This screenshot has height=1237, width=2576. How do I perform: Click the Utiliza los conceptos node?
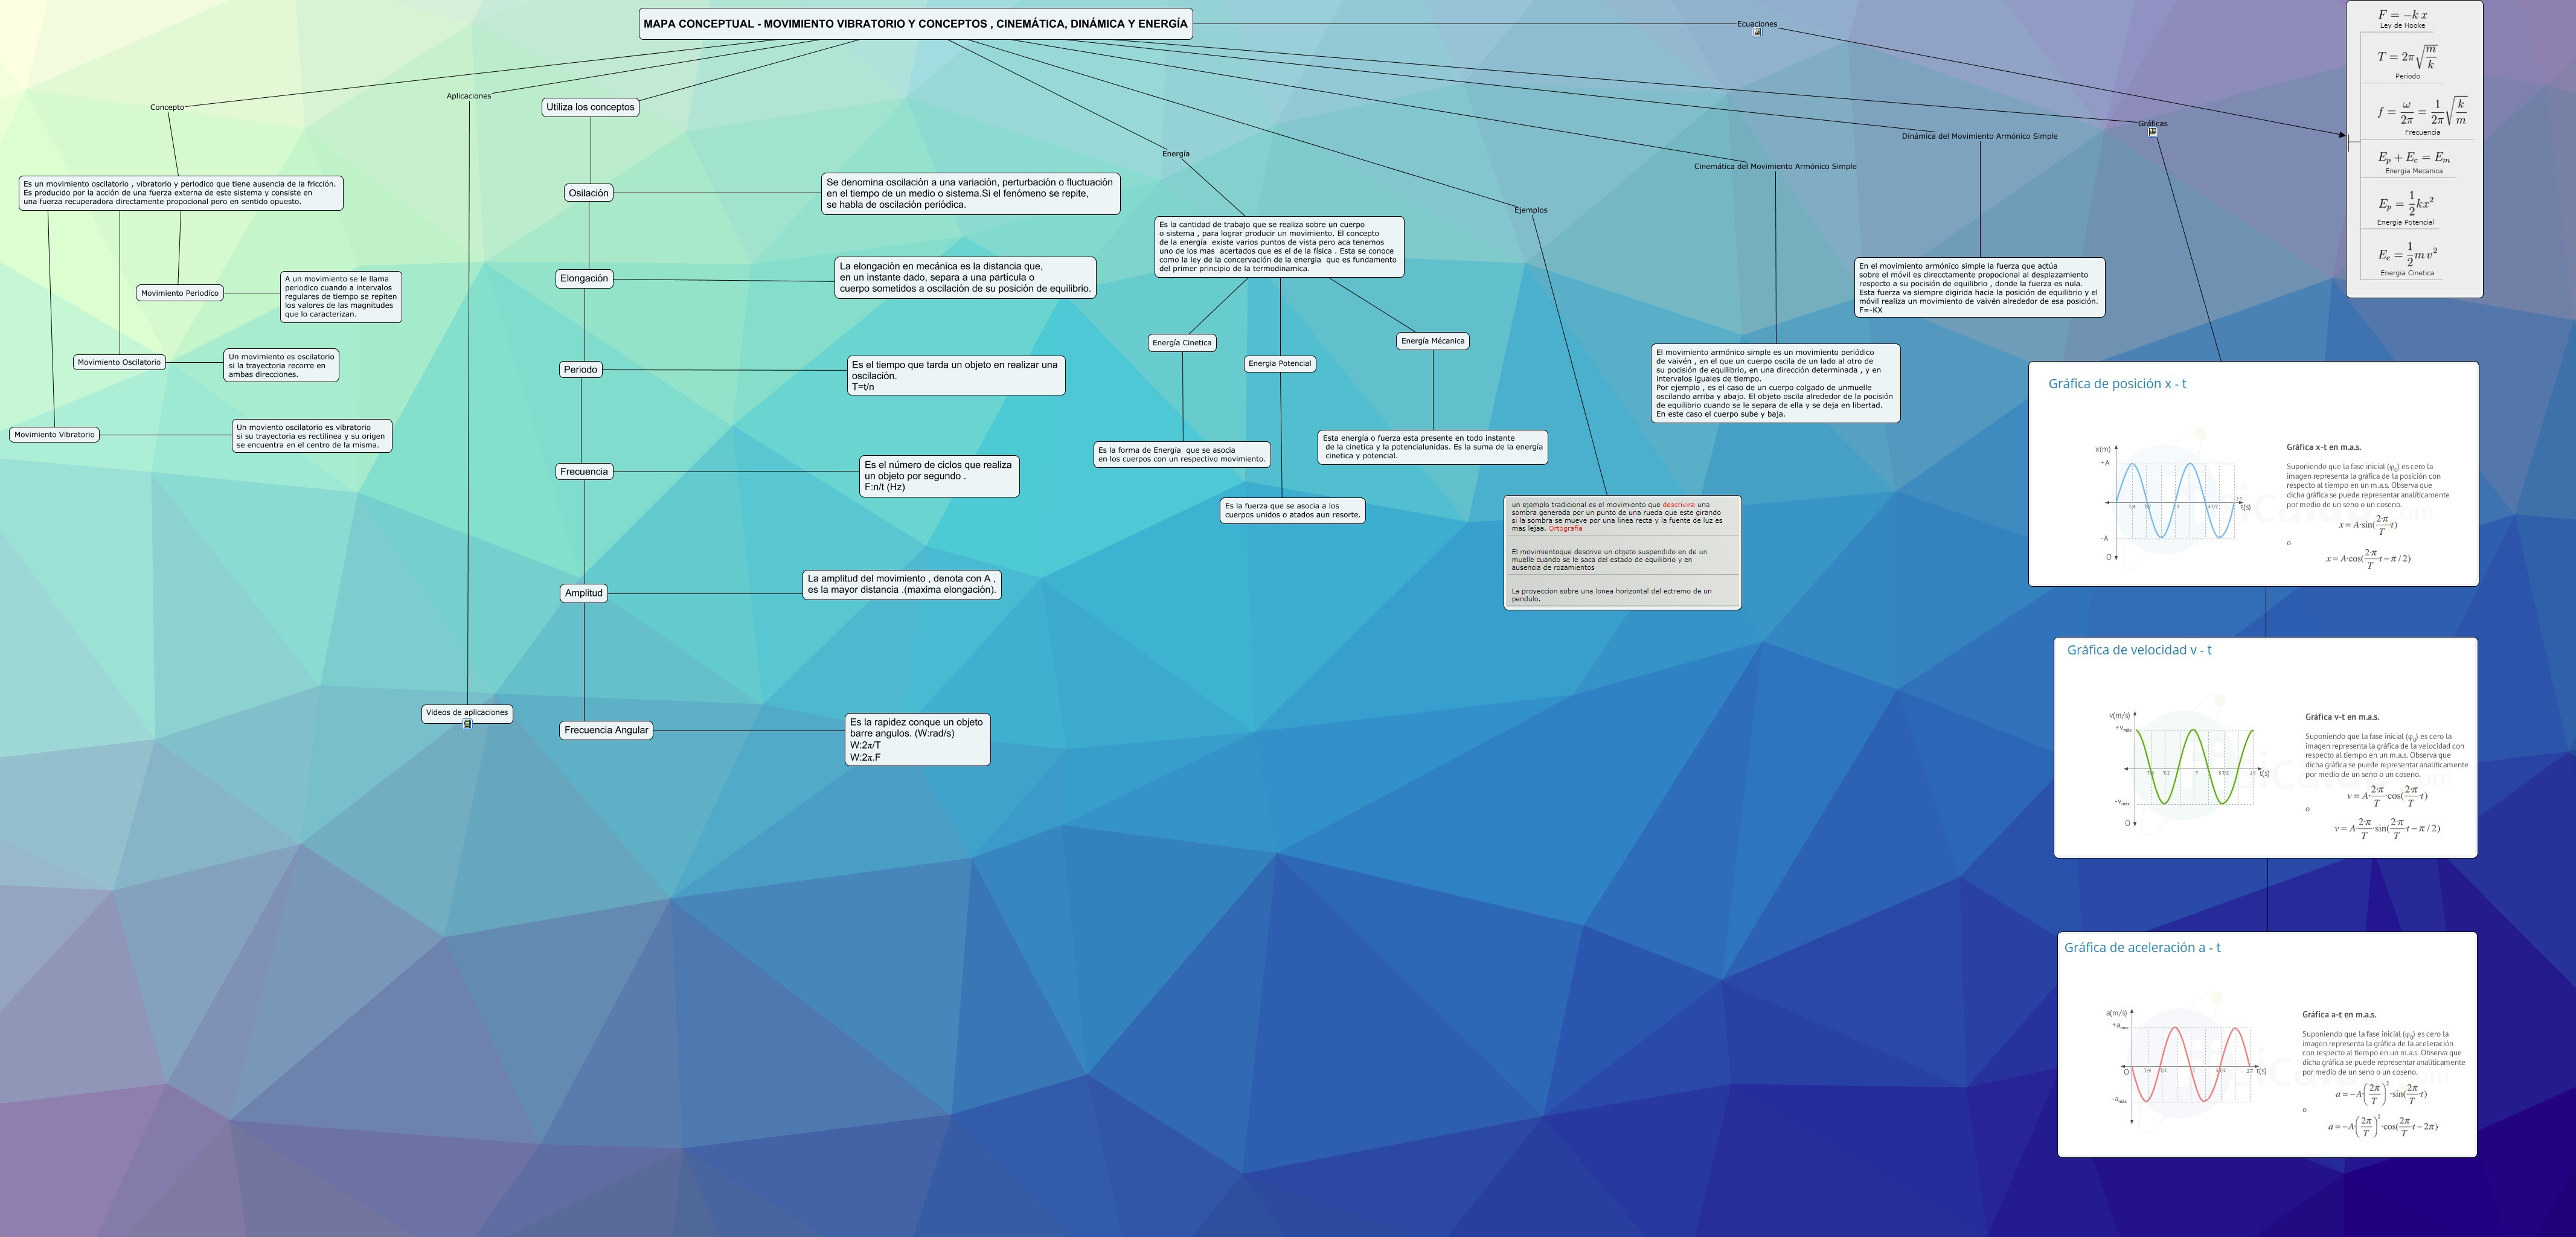point(590,107)
